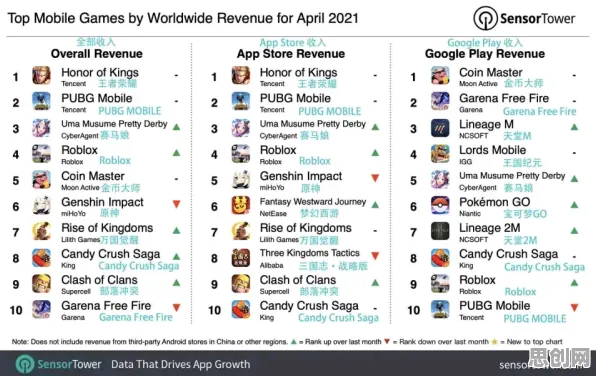
Task: Click the Overall Revenue column heading
Action: tap(97, 54)
